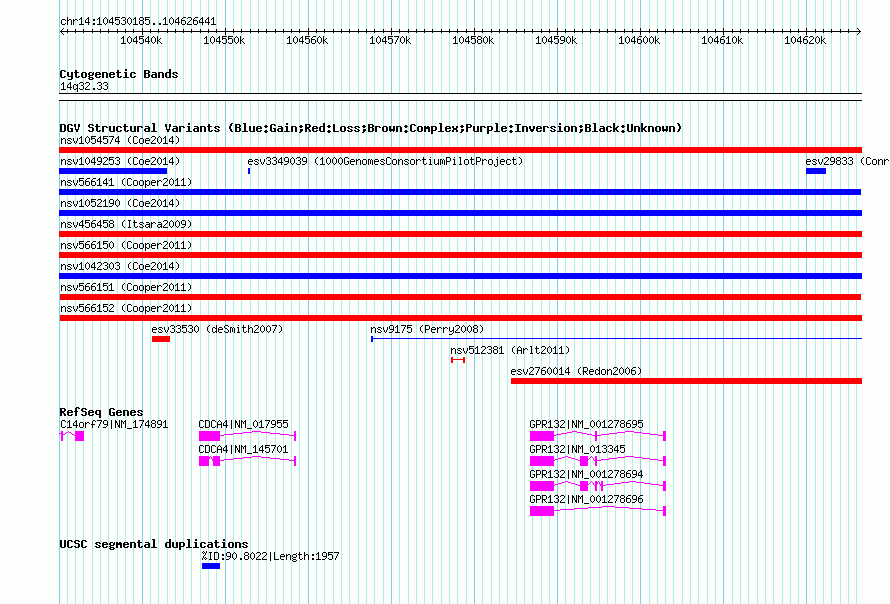Open the GPR132 NM_001278696 transcript glyph
890x604 pixels.
click(x=598, y=511)
